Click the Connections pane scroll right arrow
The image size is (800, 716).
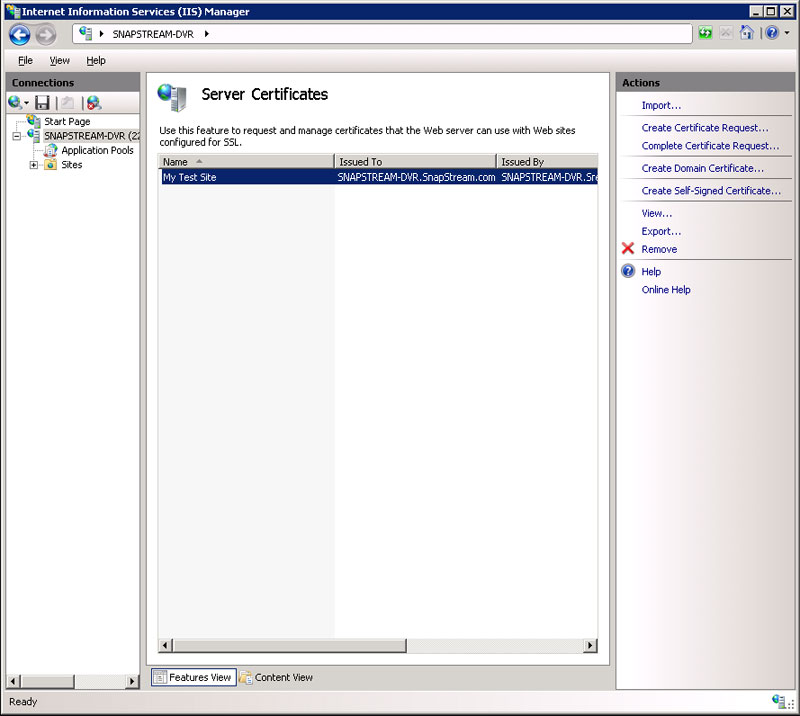[132, 681]
